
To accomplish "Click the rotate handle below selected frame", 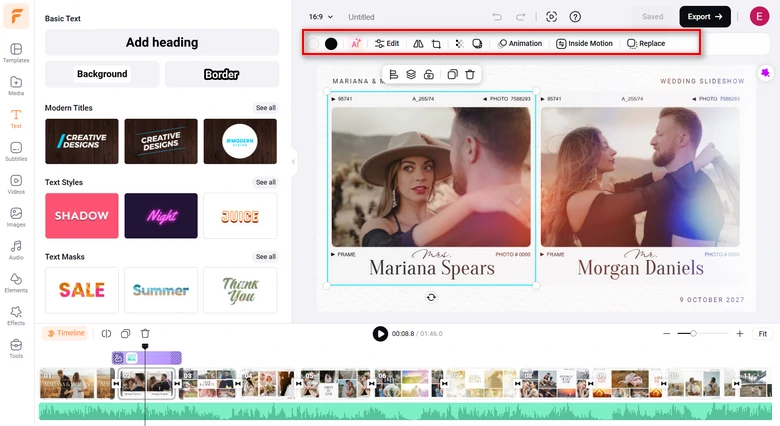I will tap(431, 297).
